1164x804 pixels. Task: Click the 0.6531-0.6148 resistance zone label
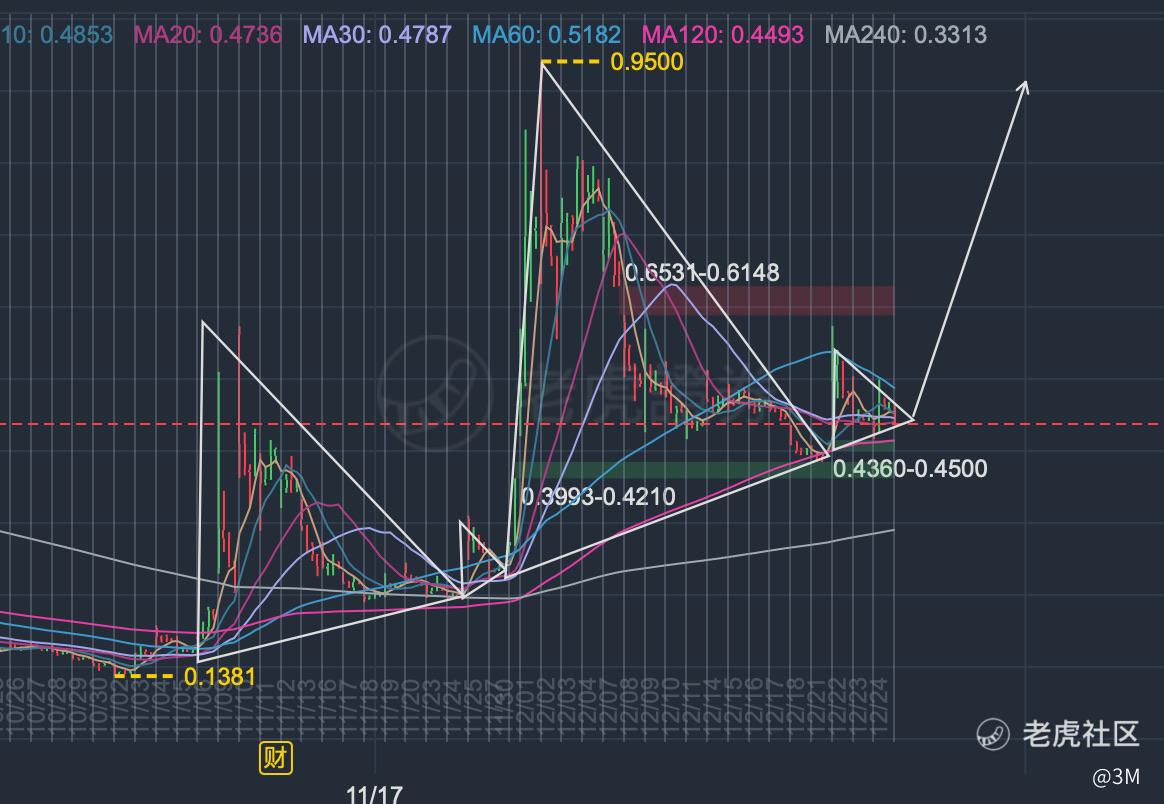pos(702,272)
